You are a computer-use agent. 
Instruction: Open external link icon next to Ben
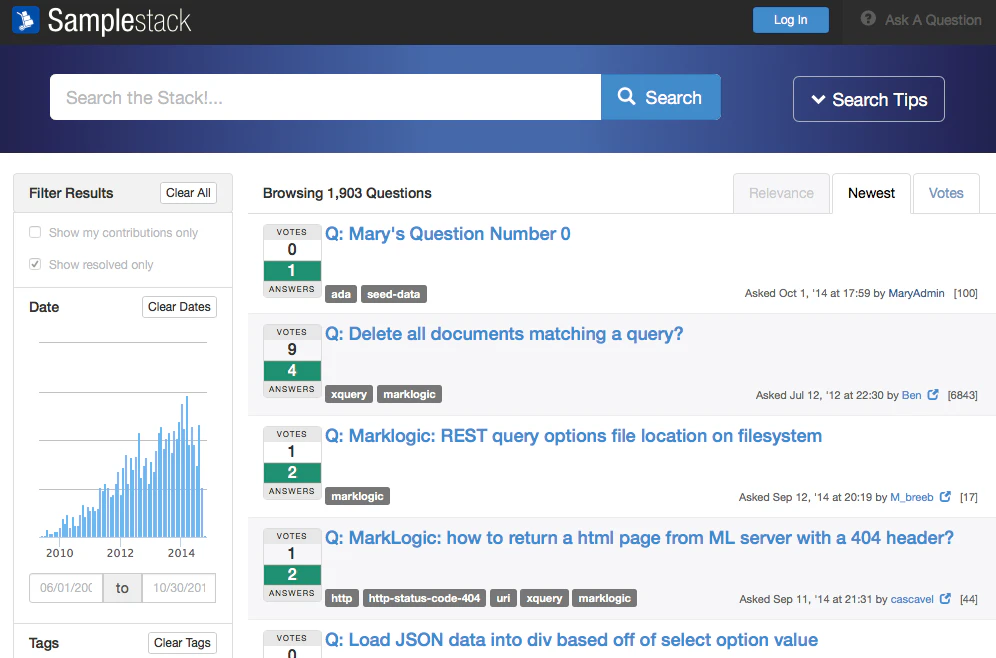(932, 394)
